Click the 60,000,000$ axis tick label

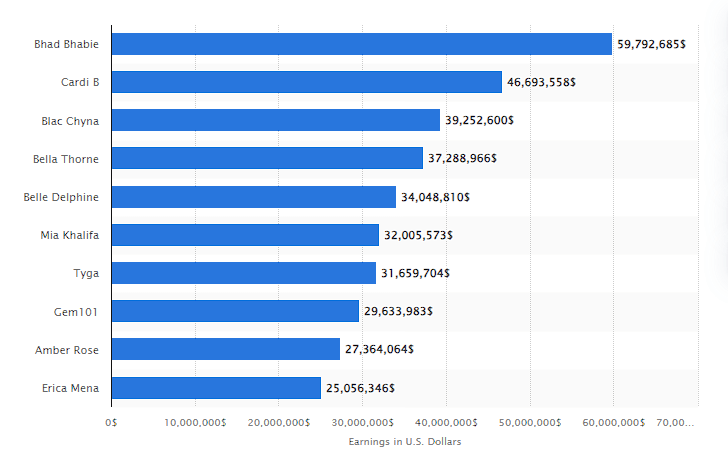tap(614, 423)
